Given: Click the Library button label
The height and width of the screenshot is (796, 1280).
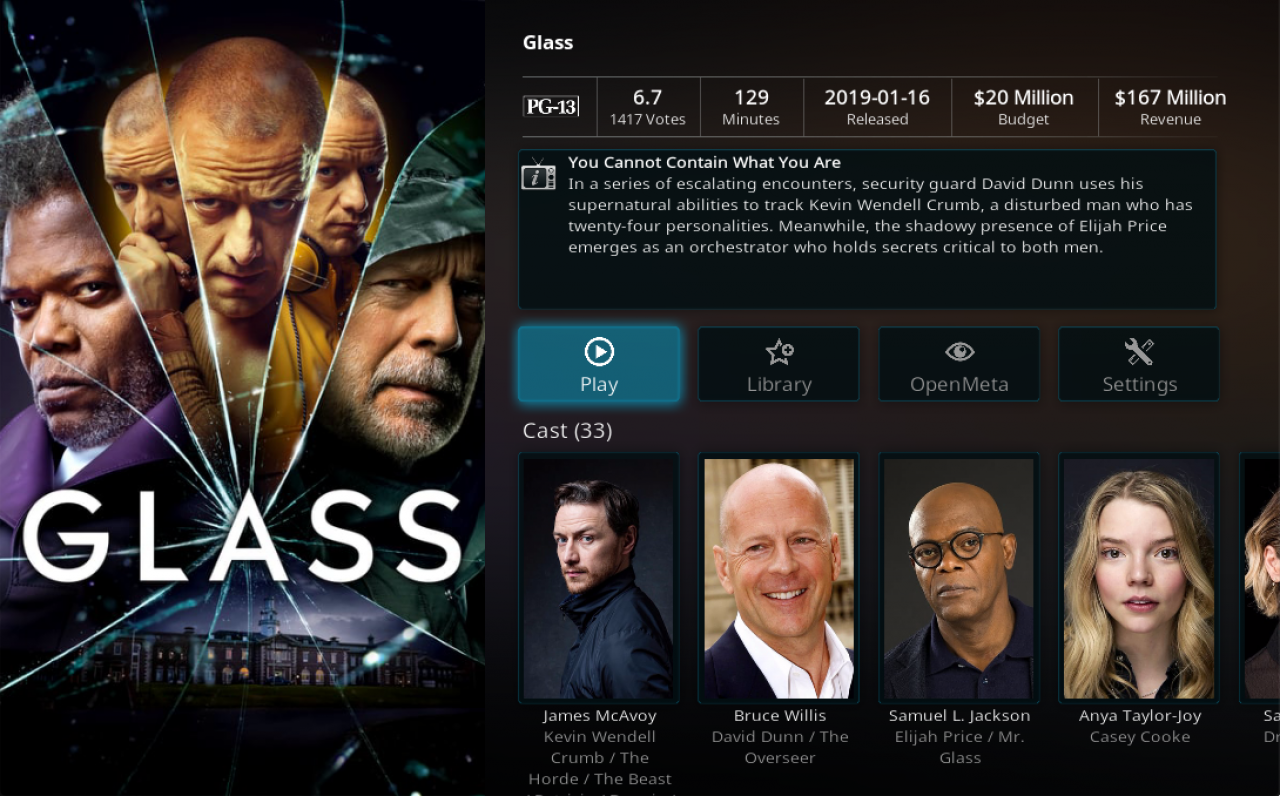Looking at the screenshot, I should click(x=779, y=384).
